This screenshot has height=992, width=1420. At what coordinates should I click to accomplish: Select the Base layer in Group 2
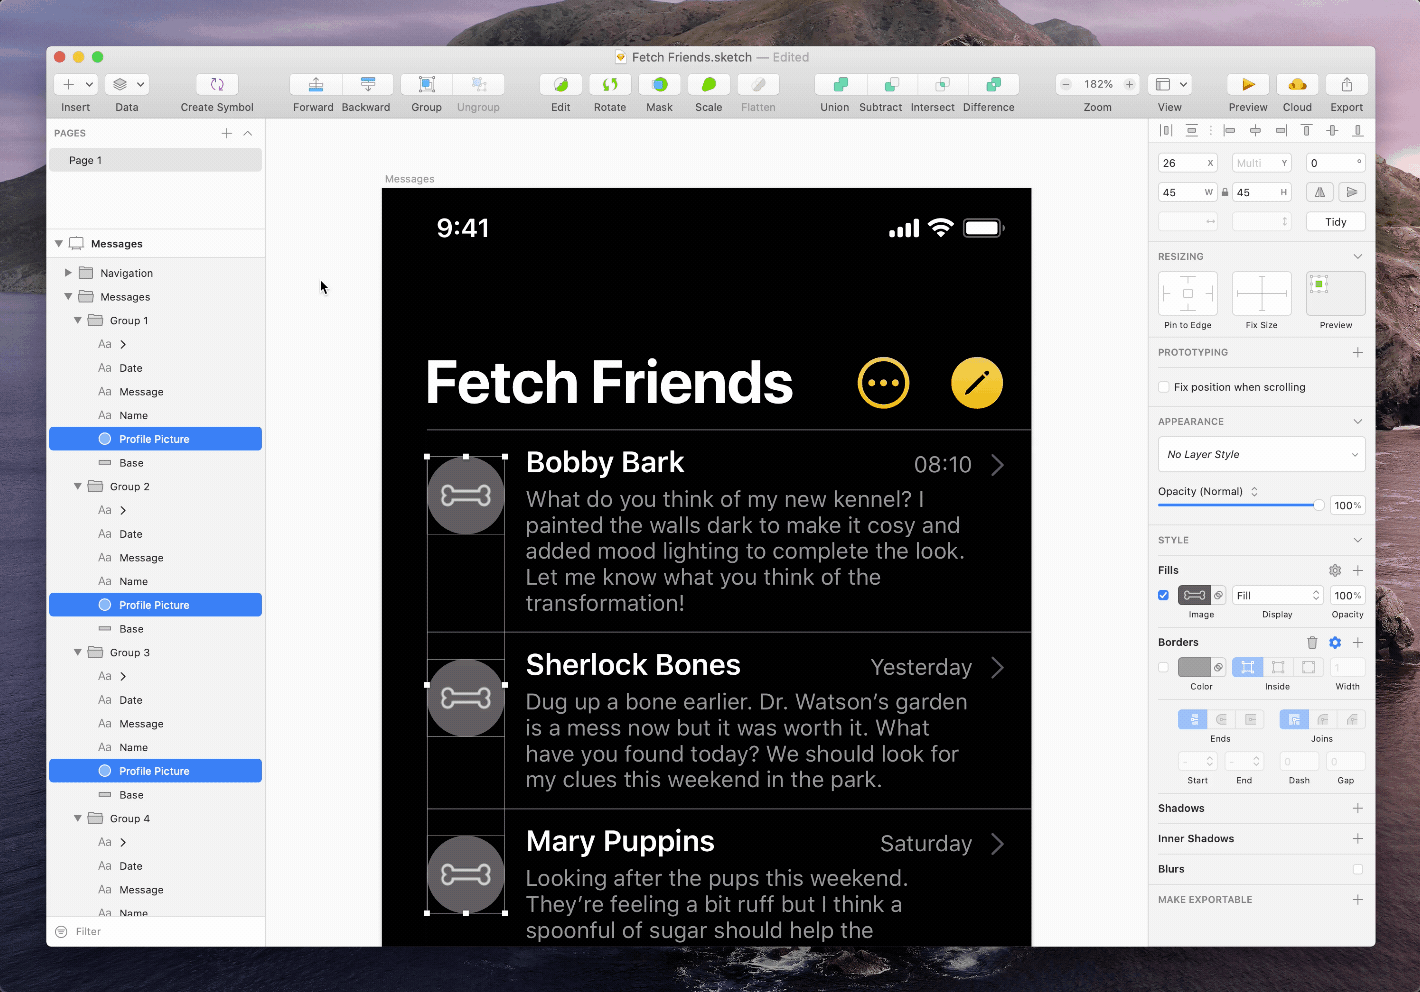156,629
